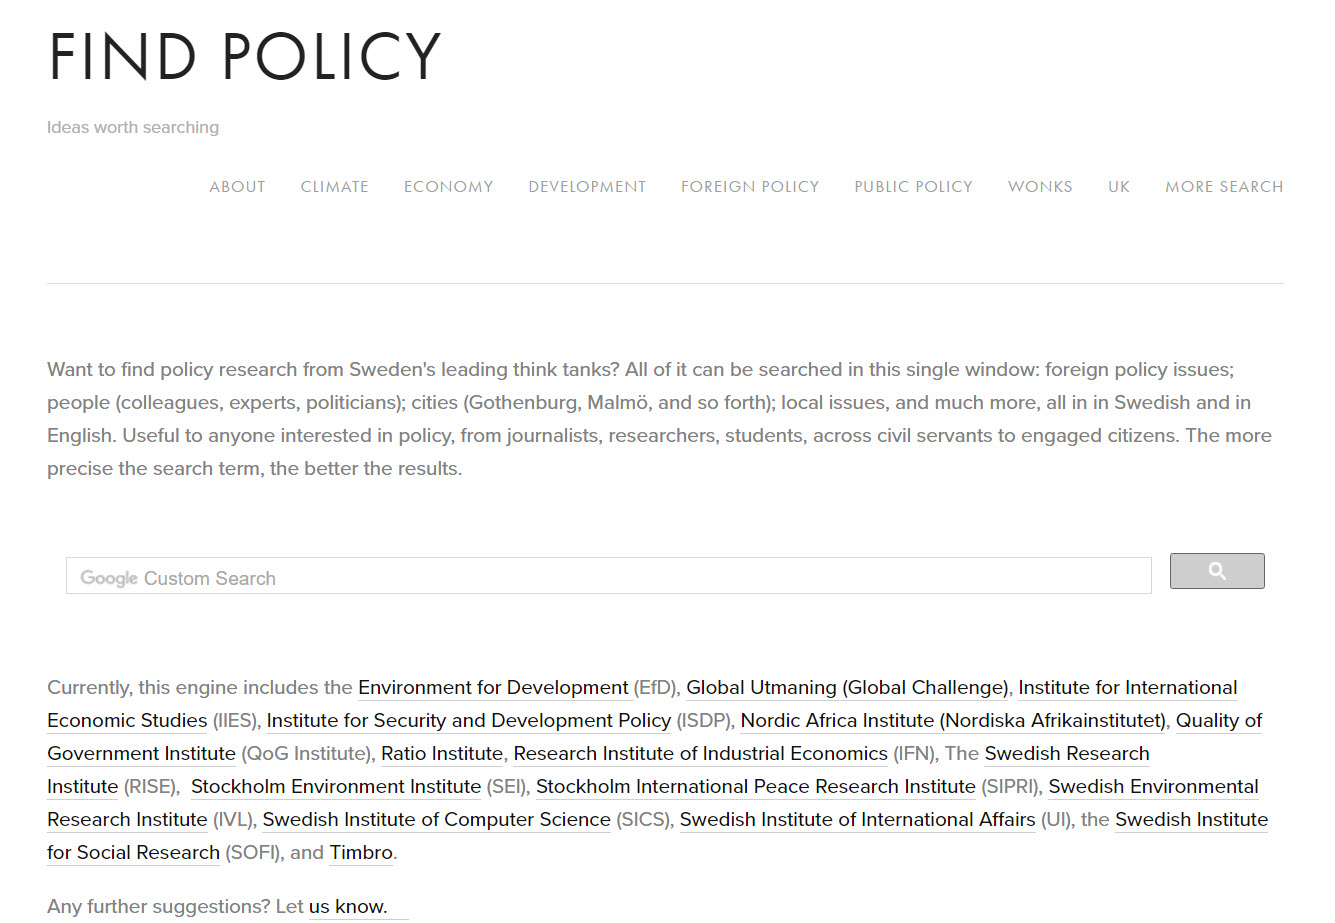Open the Stockholm Environment Institute link
The height and width of the screenshot is (923, 1335).
click(336, 787)
